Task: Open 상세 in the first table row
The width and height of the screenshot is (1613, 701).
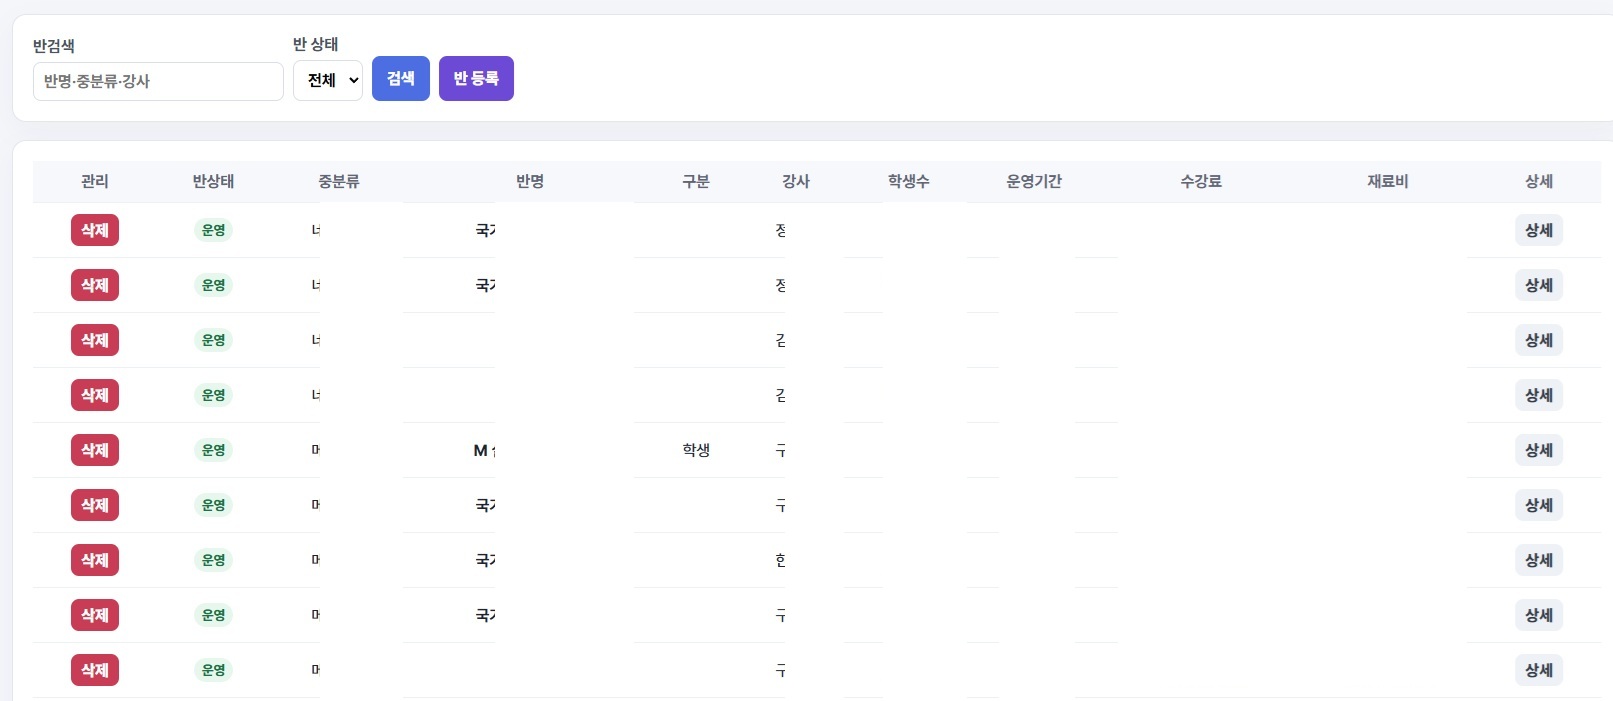Action: 1539,230
